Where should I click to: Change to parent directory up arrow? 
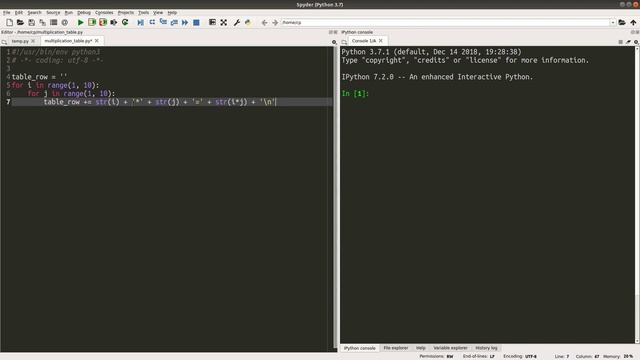(633, 22)
